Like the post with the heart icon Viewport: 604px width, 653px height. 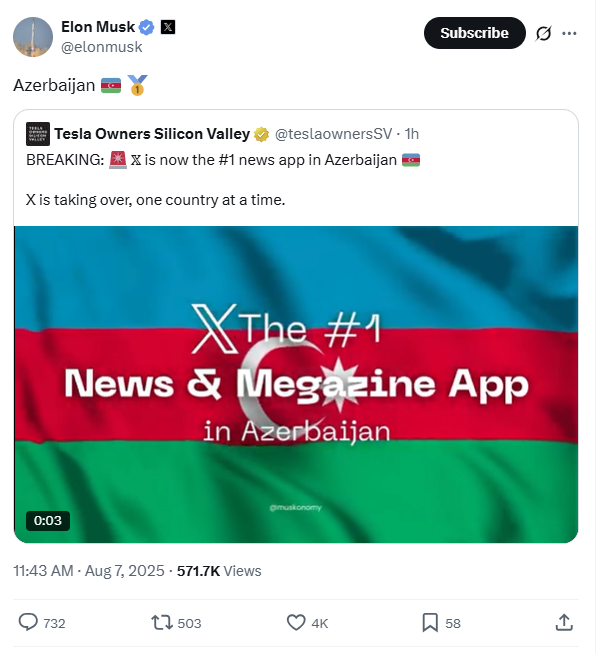pos(296,622)
